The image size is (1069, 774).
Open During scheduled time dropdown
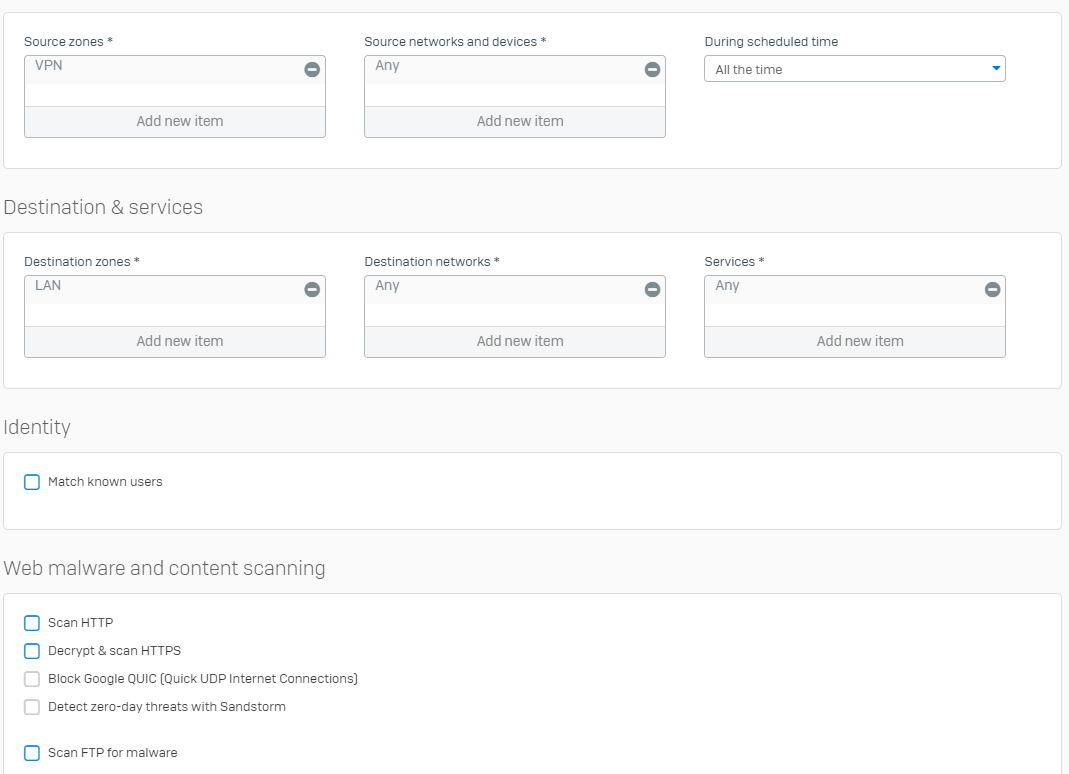853,69
